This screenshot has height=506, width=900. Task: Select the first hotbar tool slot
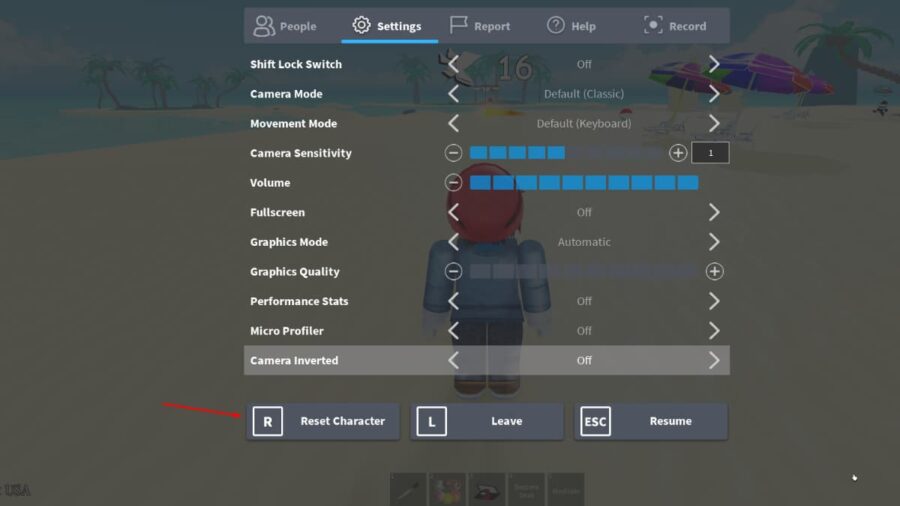click(408, 490)
